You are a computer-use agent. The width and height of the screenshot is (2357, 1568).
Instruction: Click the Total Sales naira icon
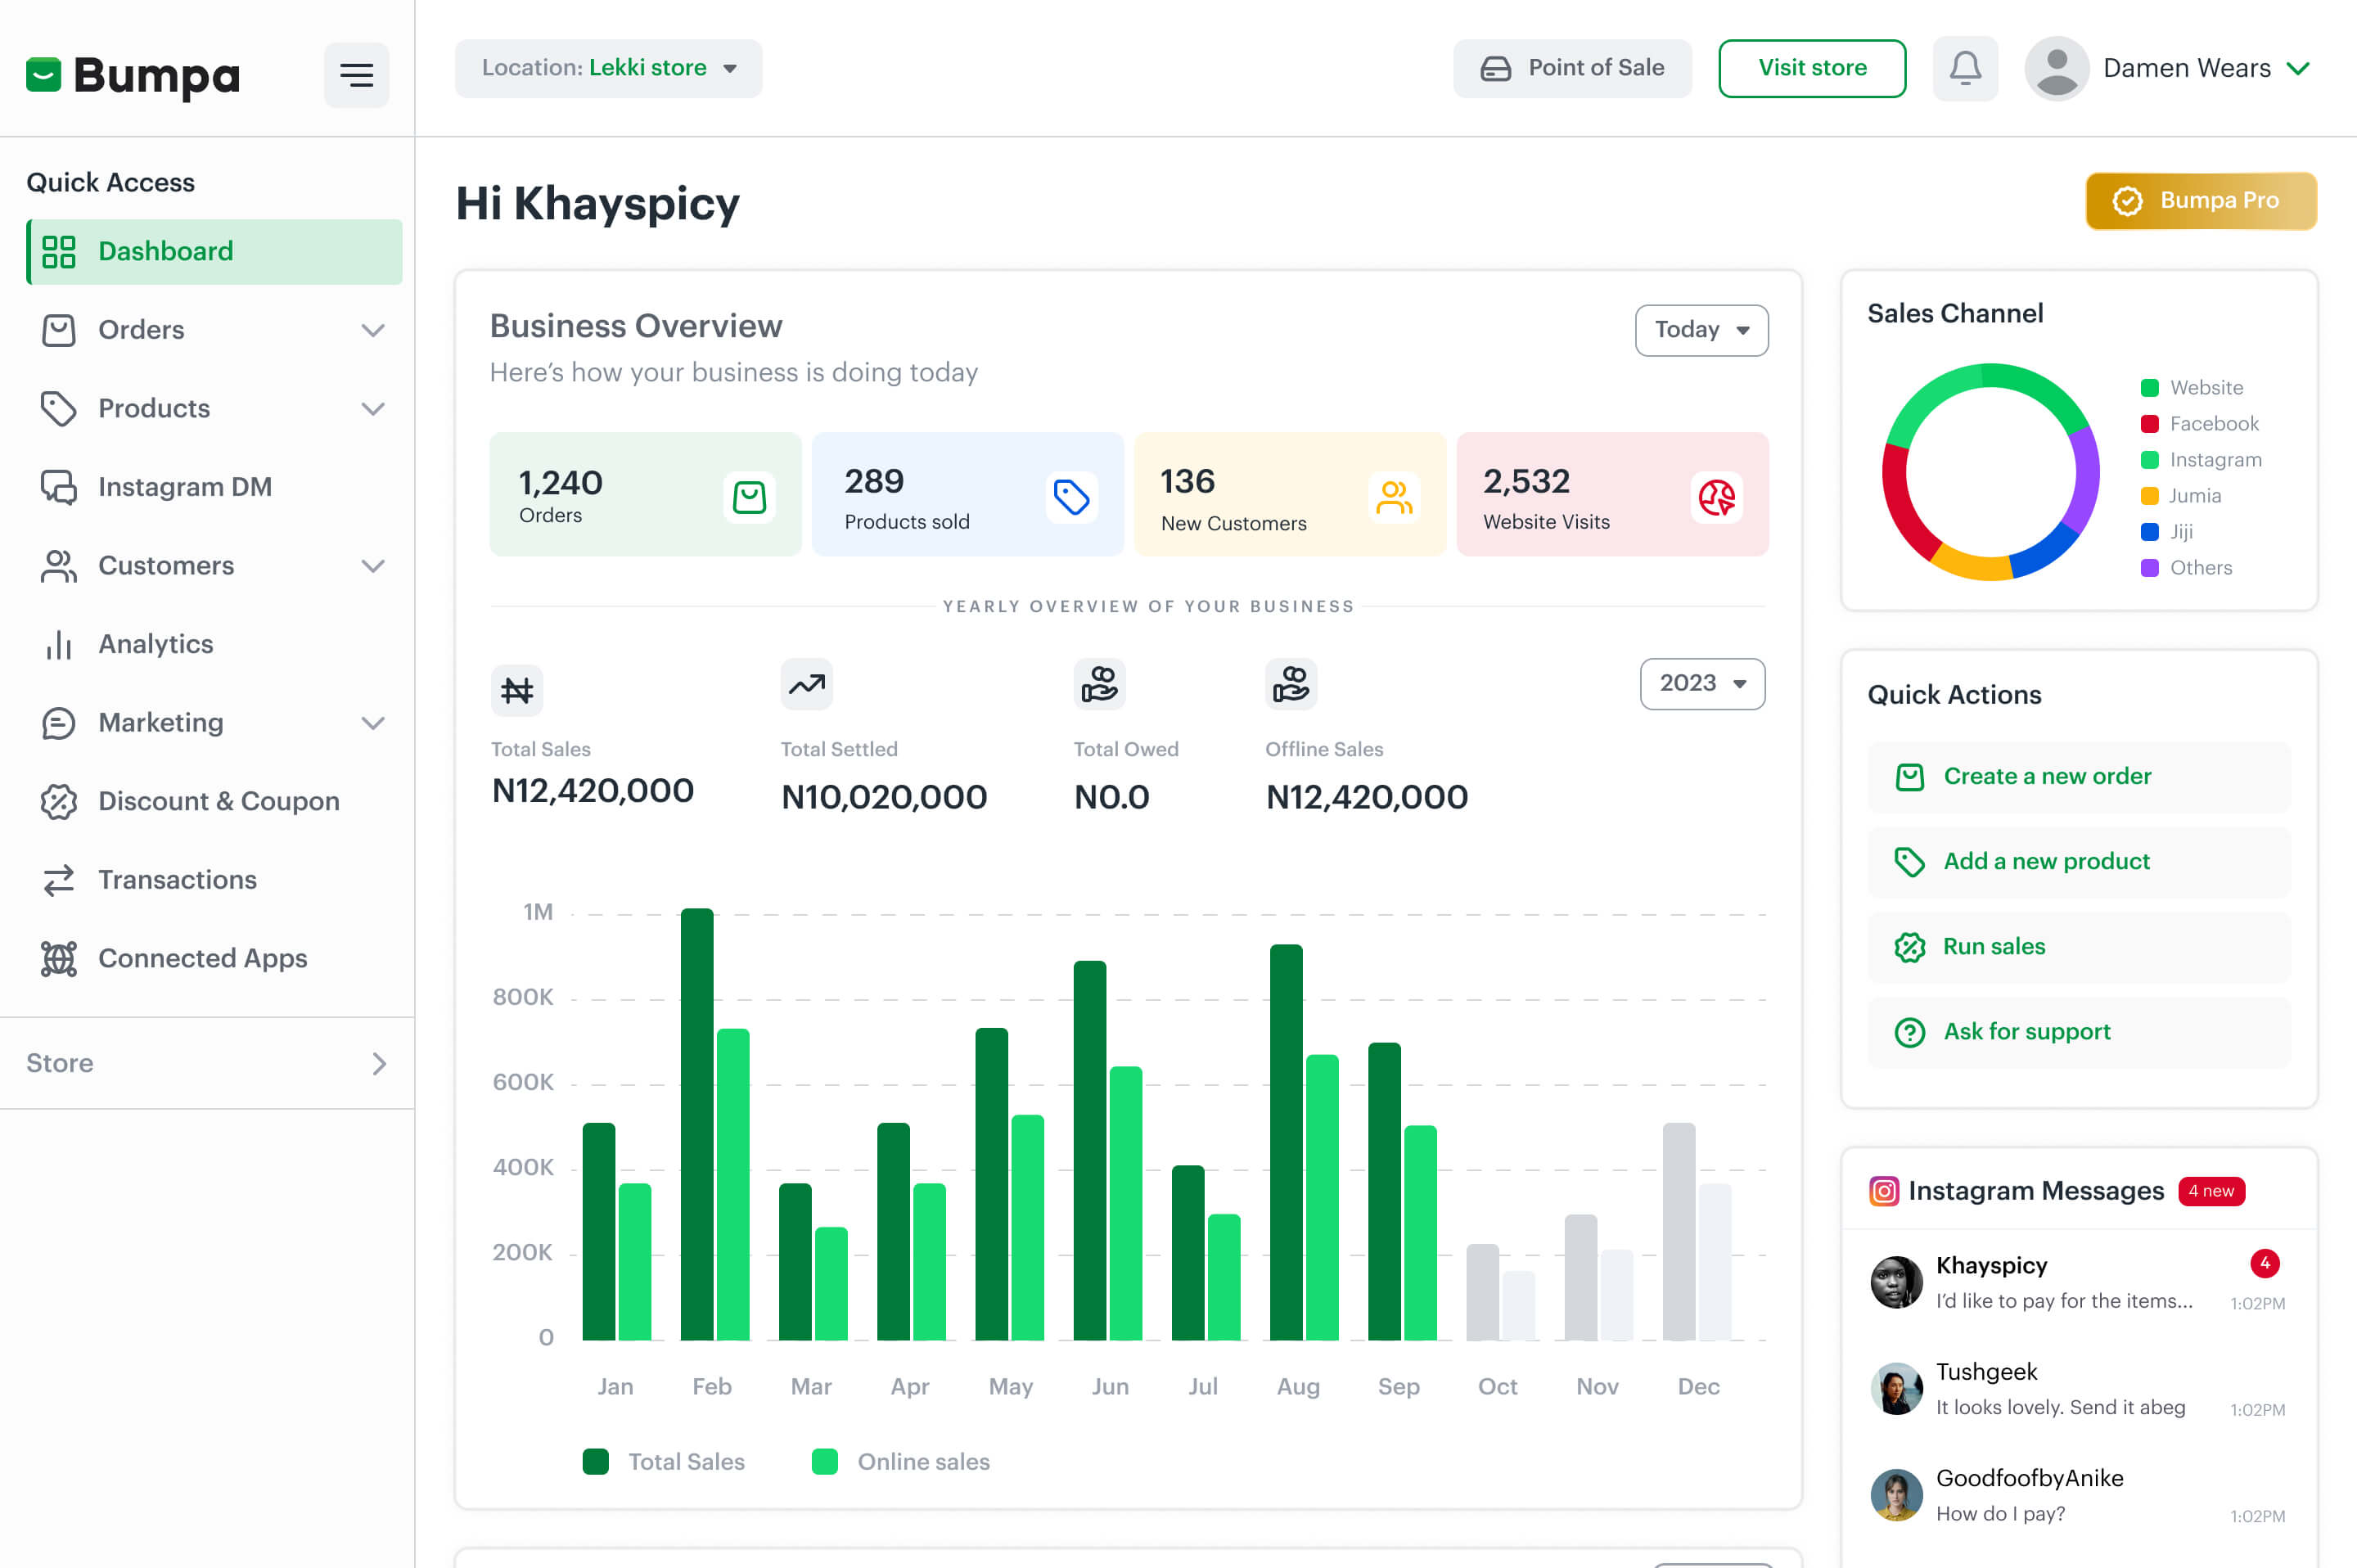(x=517, y=690)
